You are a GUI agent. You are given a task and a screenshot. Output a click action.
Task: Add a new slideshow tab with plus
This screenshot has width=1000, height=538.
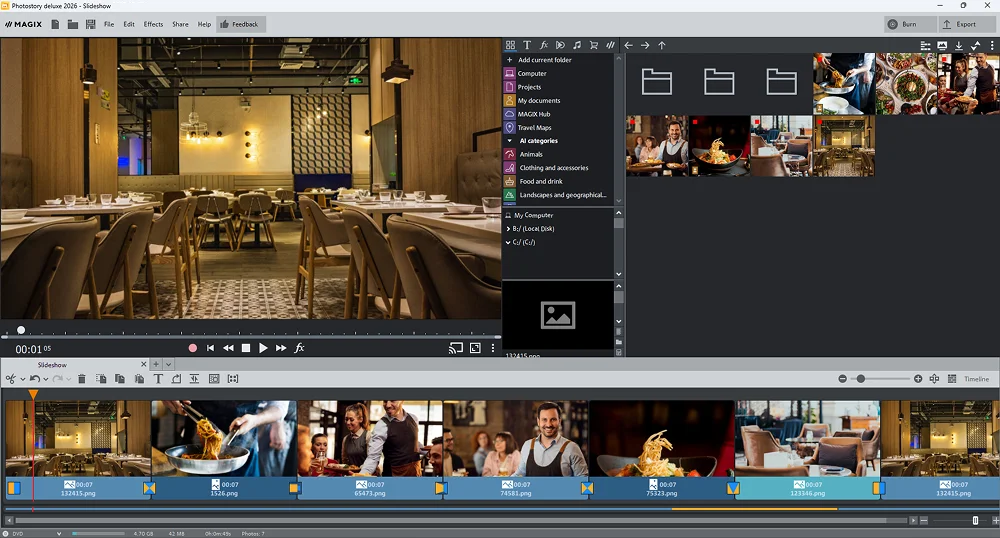(156, 365)
